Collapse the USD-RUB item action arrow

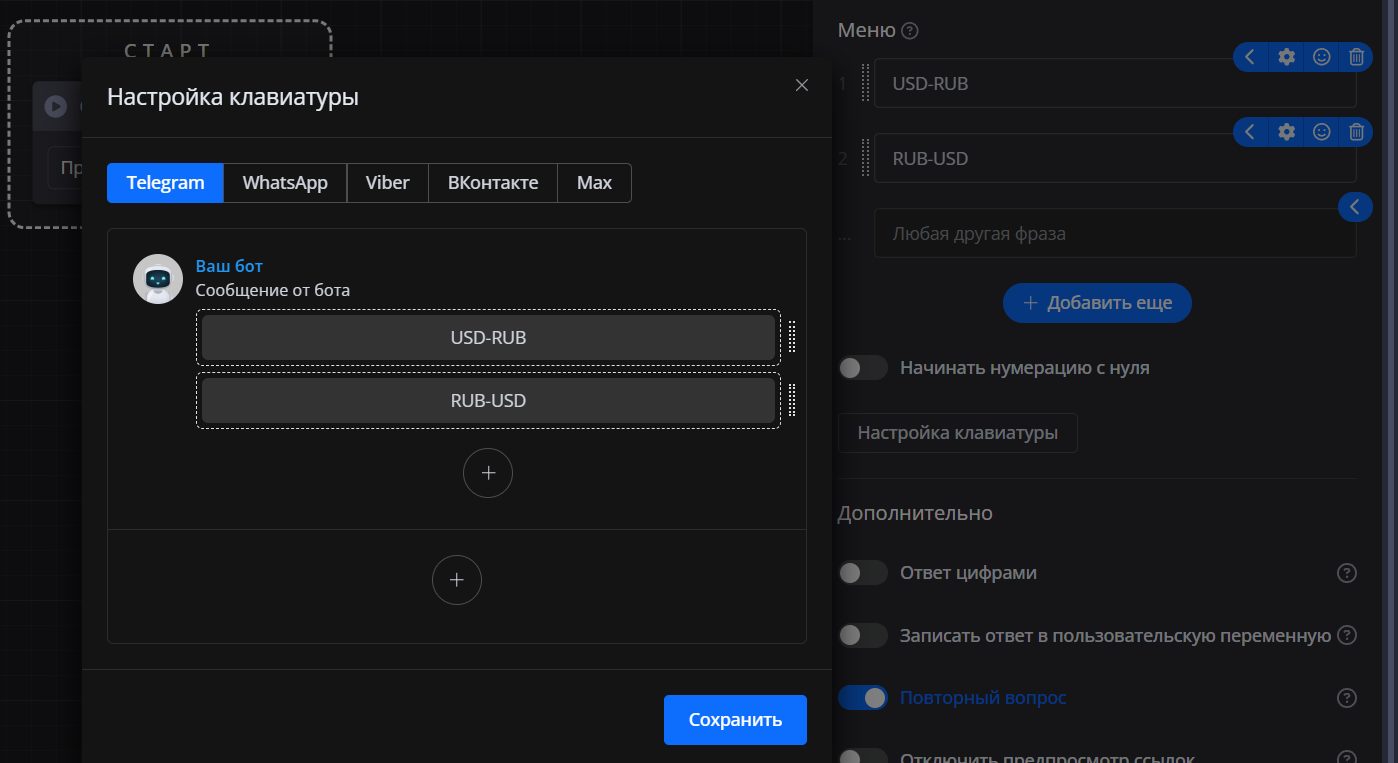pyautogui.click(x=1250, y=57)
